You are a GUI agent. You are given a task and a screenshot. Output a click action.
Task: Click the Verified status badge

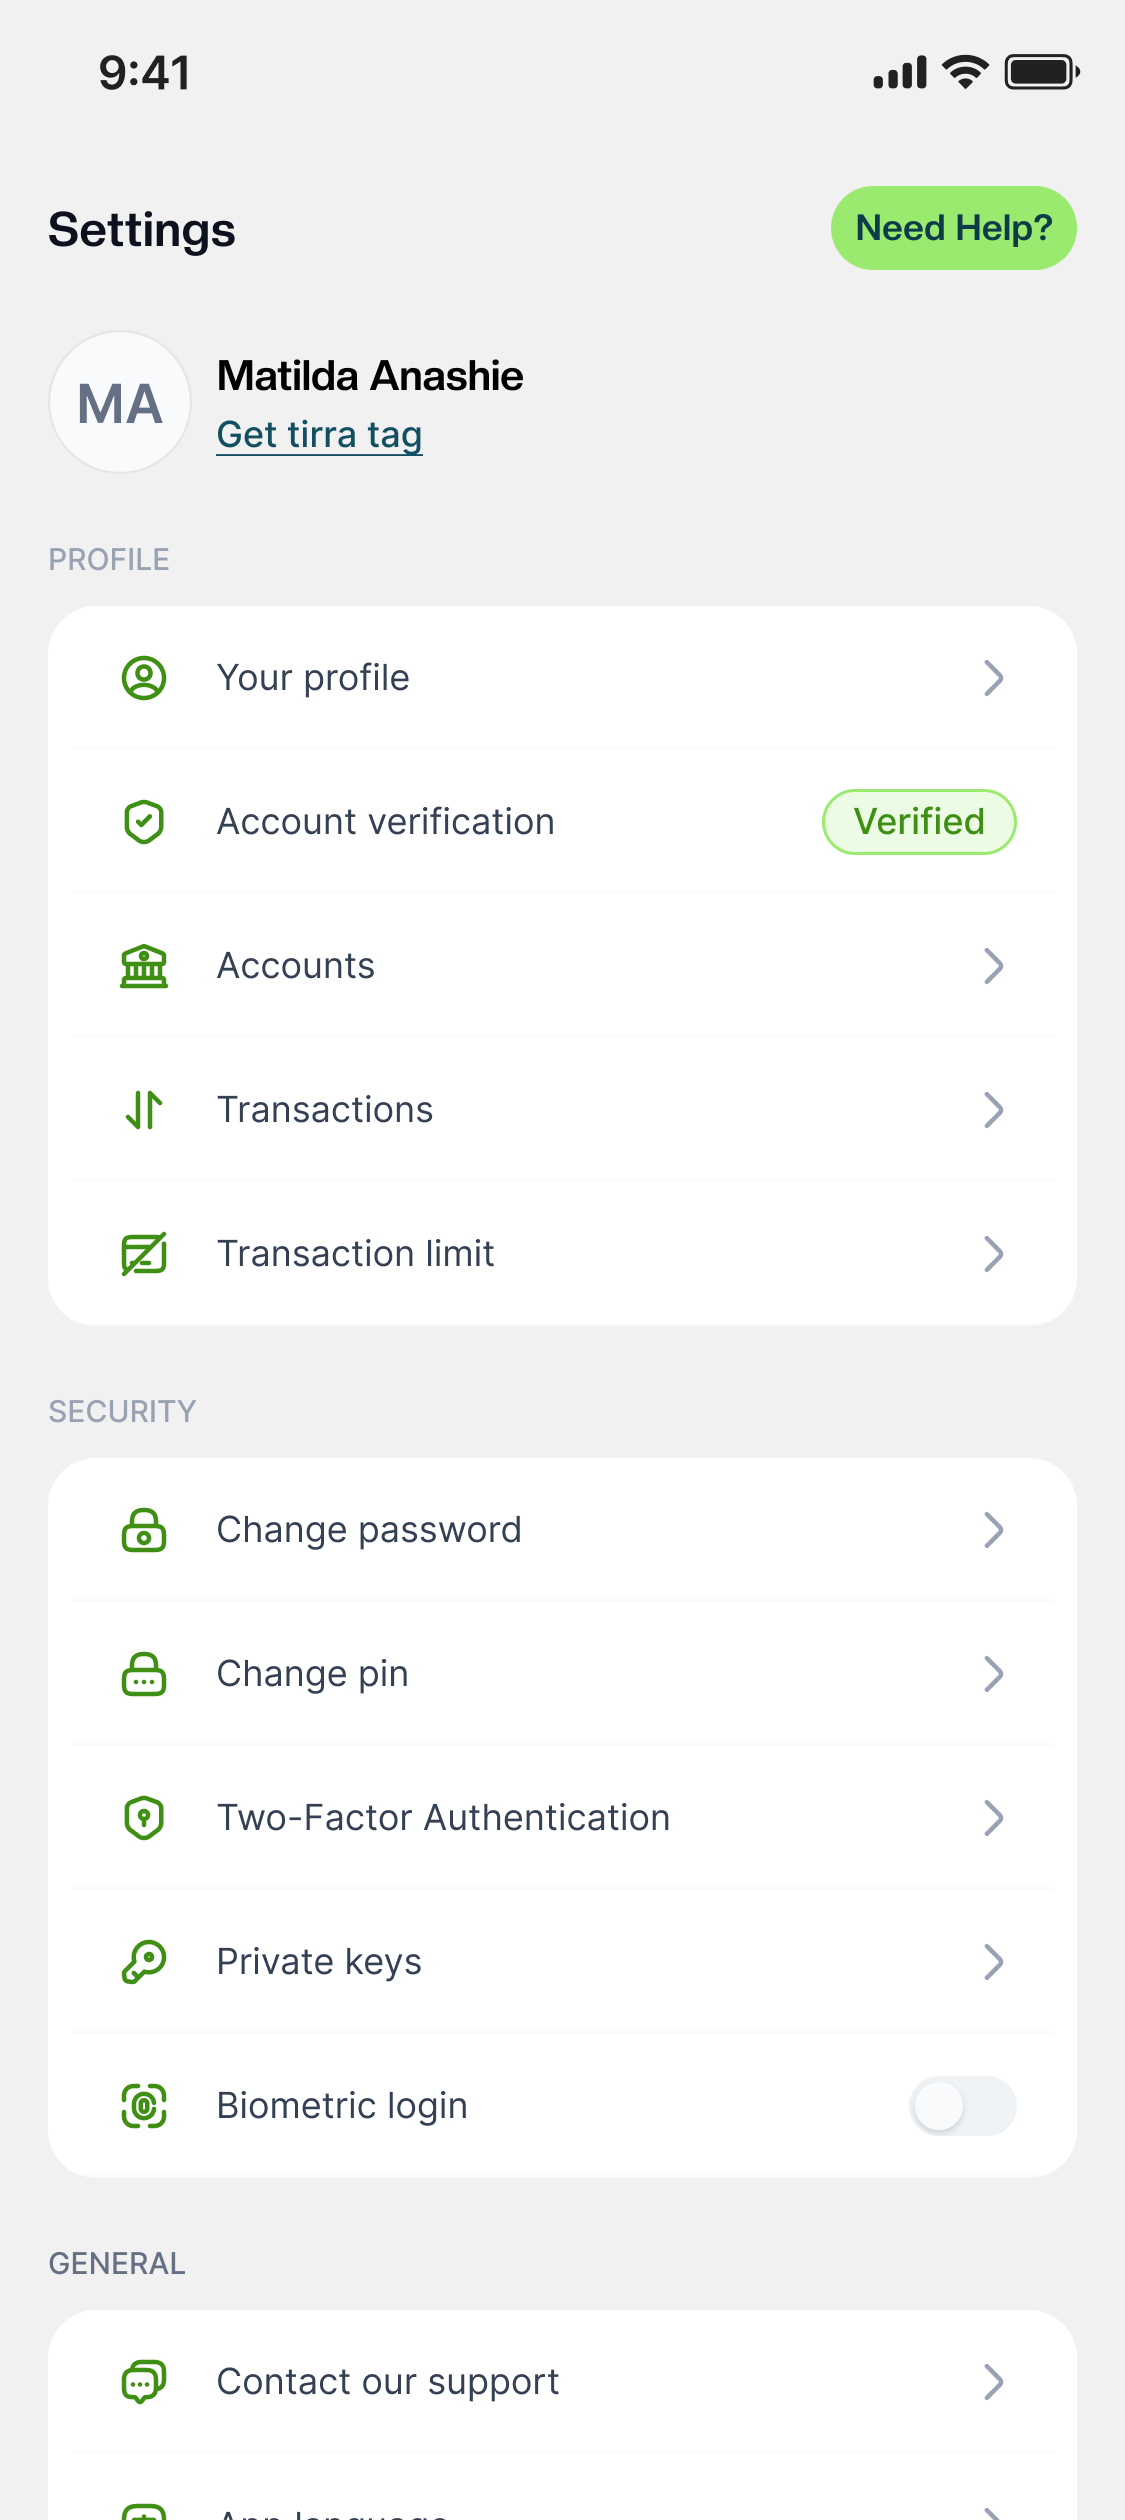(919, 822)
